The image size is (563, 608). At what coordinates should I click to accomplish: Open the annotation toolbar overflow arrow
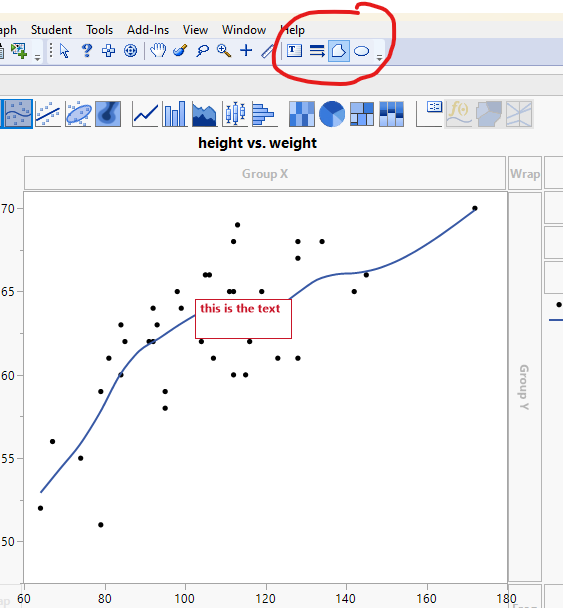(379, 57)
